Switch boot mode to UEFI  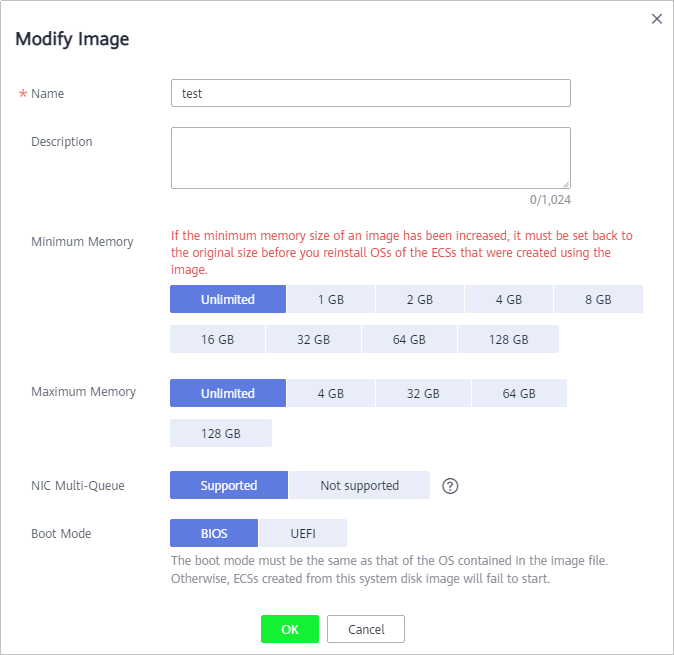303,533
